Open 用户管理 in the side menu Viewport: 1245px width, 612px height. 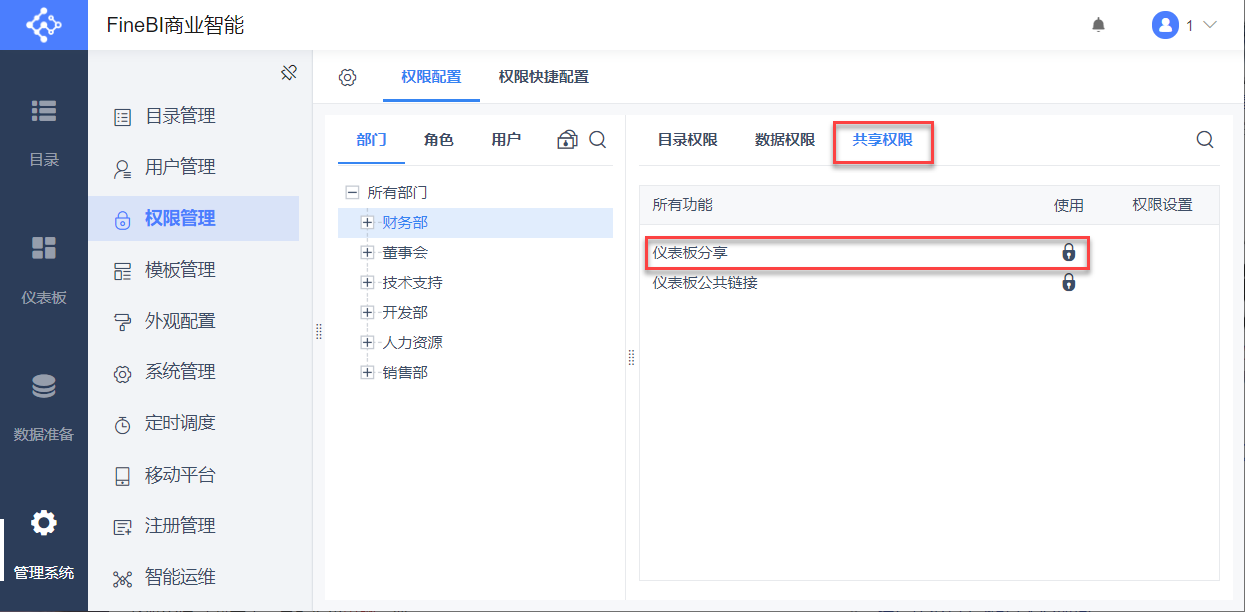click(180, 167)
